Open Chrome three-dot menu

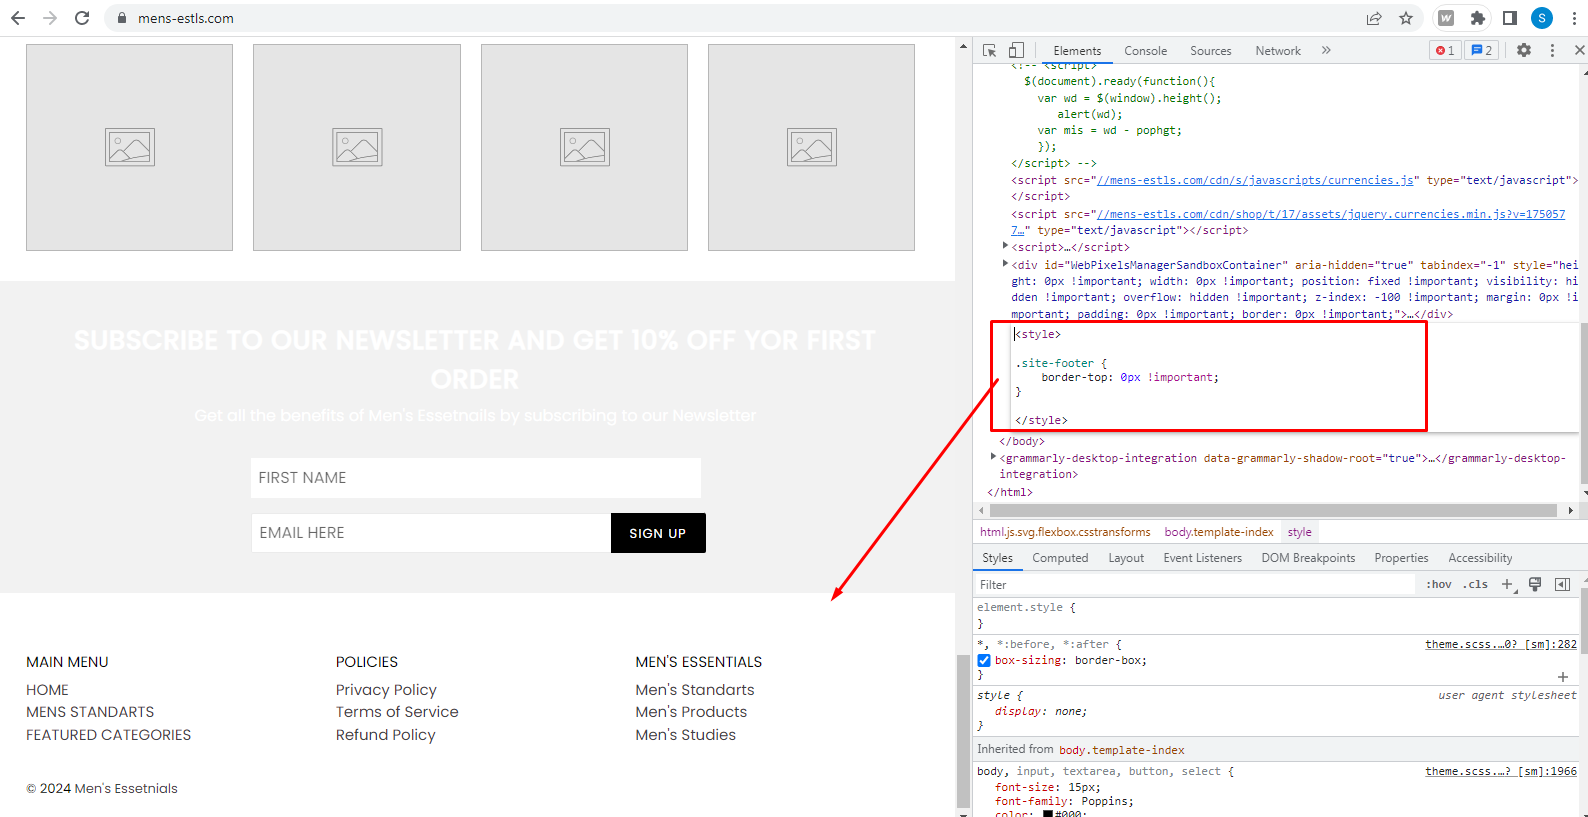point(1574,18)
